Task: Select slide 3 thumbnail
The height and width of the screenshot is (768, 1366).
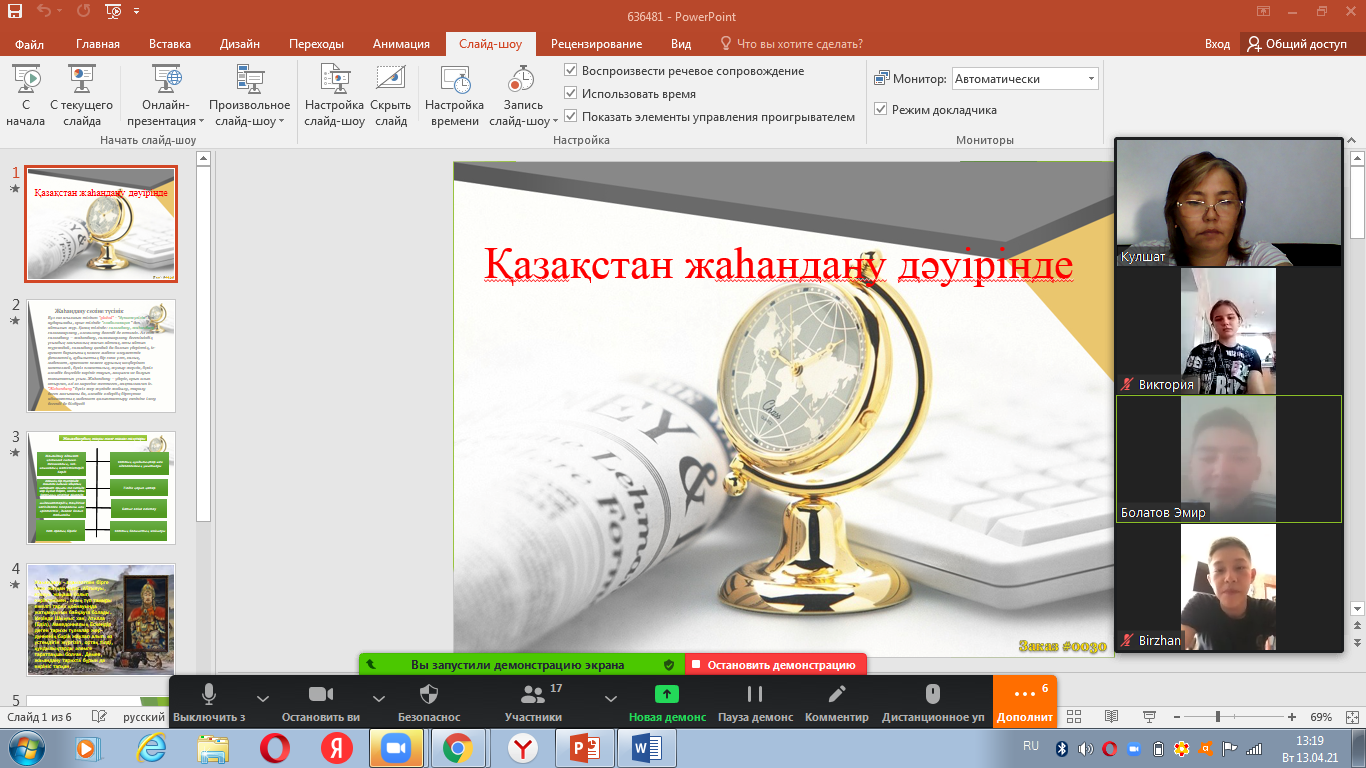Action: (101, 488)
